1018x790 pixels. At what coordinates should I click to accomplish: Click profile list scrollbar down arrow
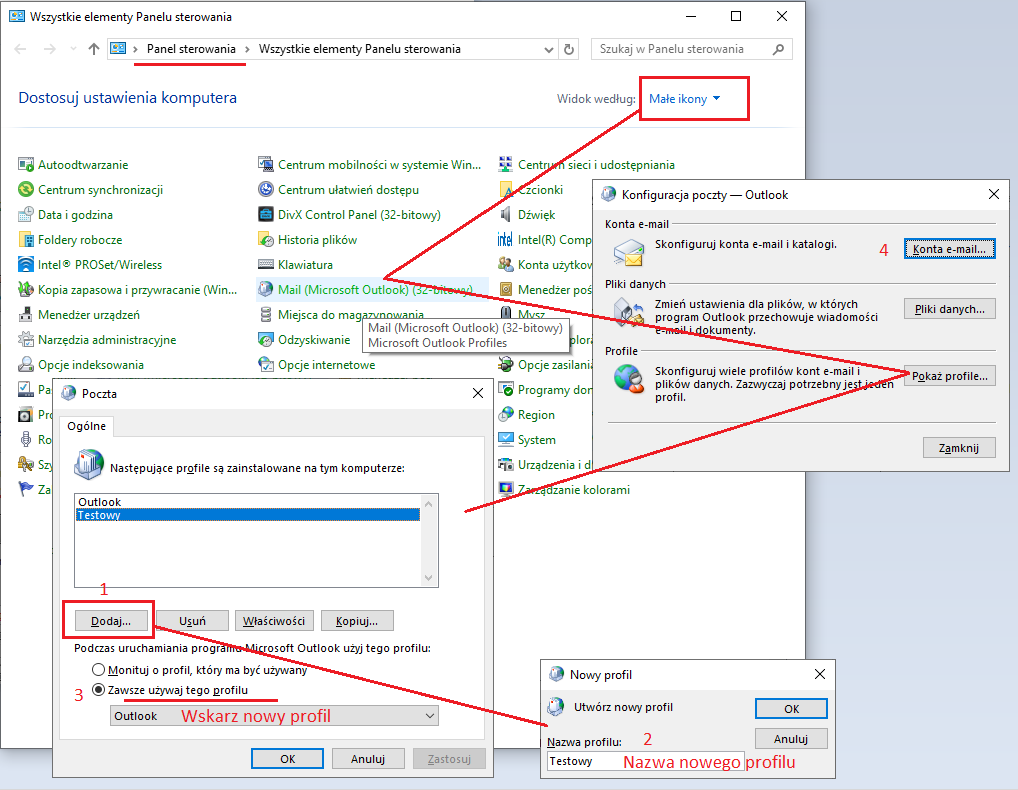point(428,578)
